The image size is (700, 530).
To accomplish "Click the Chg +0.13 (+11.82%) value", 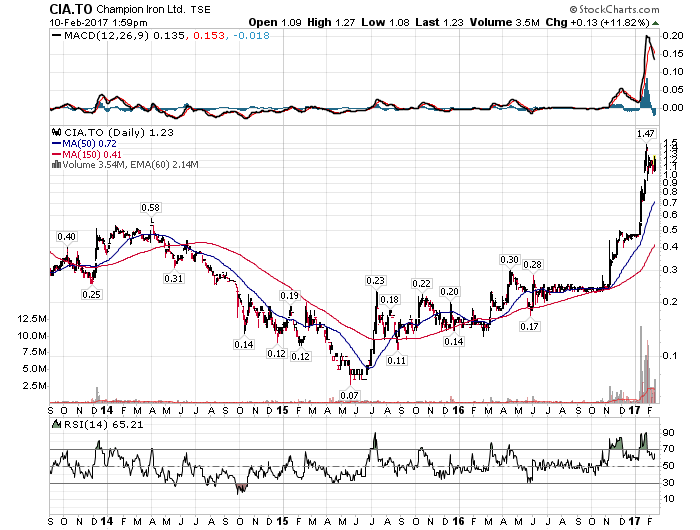I will tap(597, 22).
